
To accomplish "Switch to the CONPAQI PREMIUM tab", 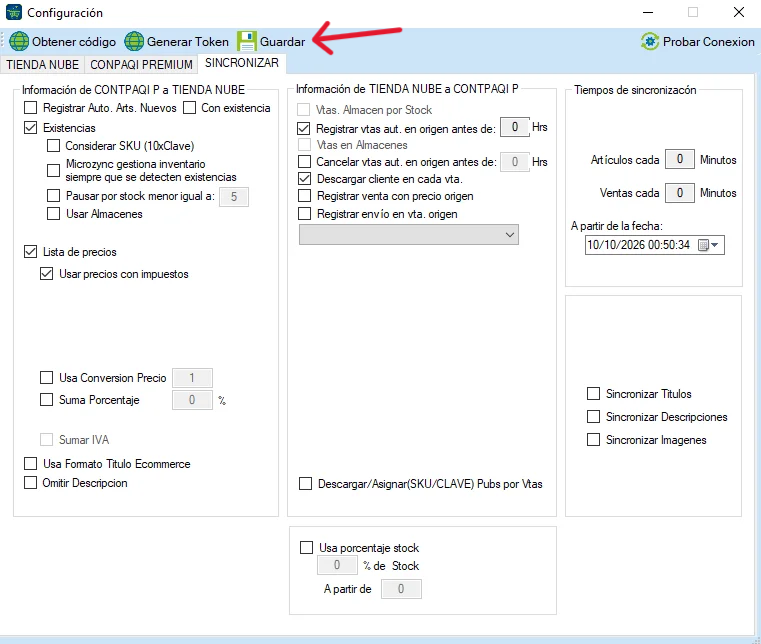I will [141, 65].
